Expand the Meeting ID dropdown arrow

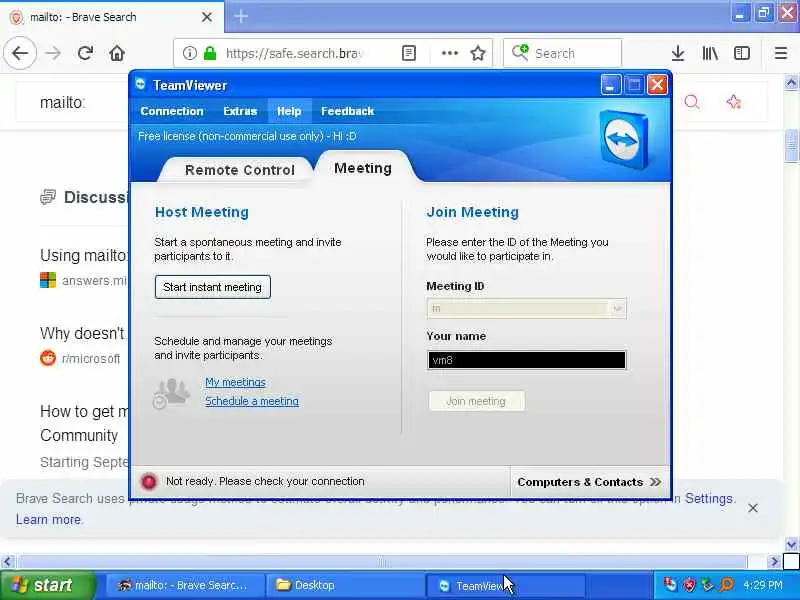pos(617,308)
